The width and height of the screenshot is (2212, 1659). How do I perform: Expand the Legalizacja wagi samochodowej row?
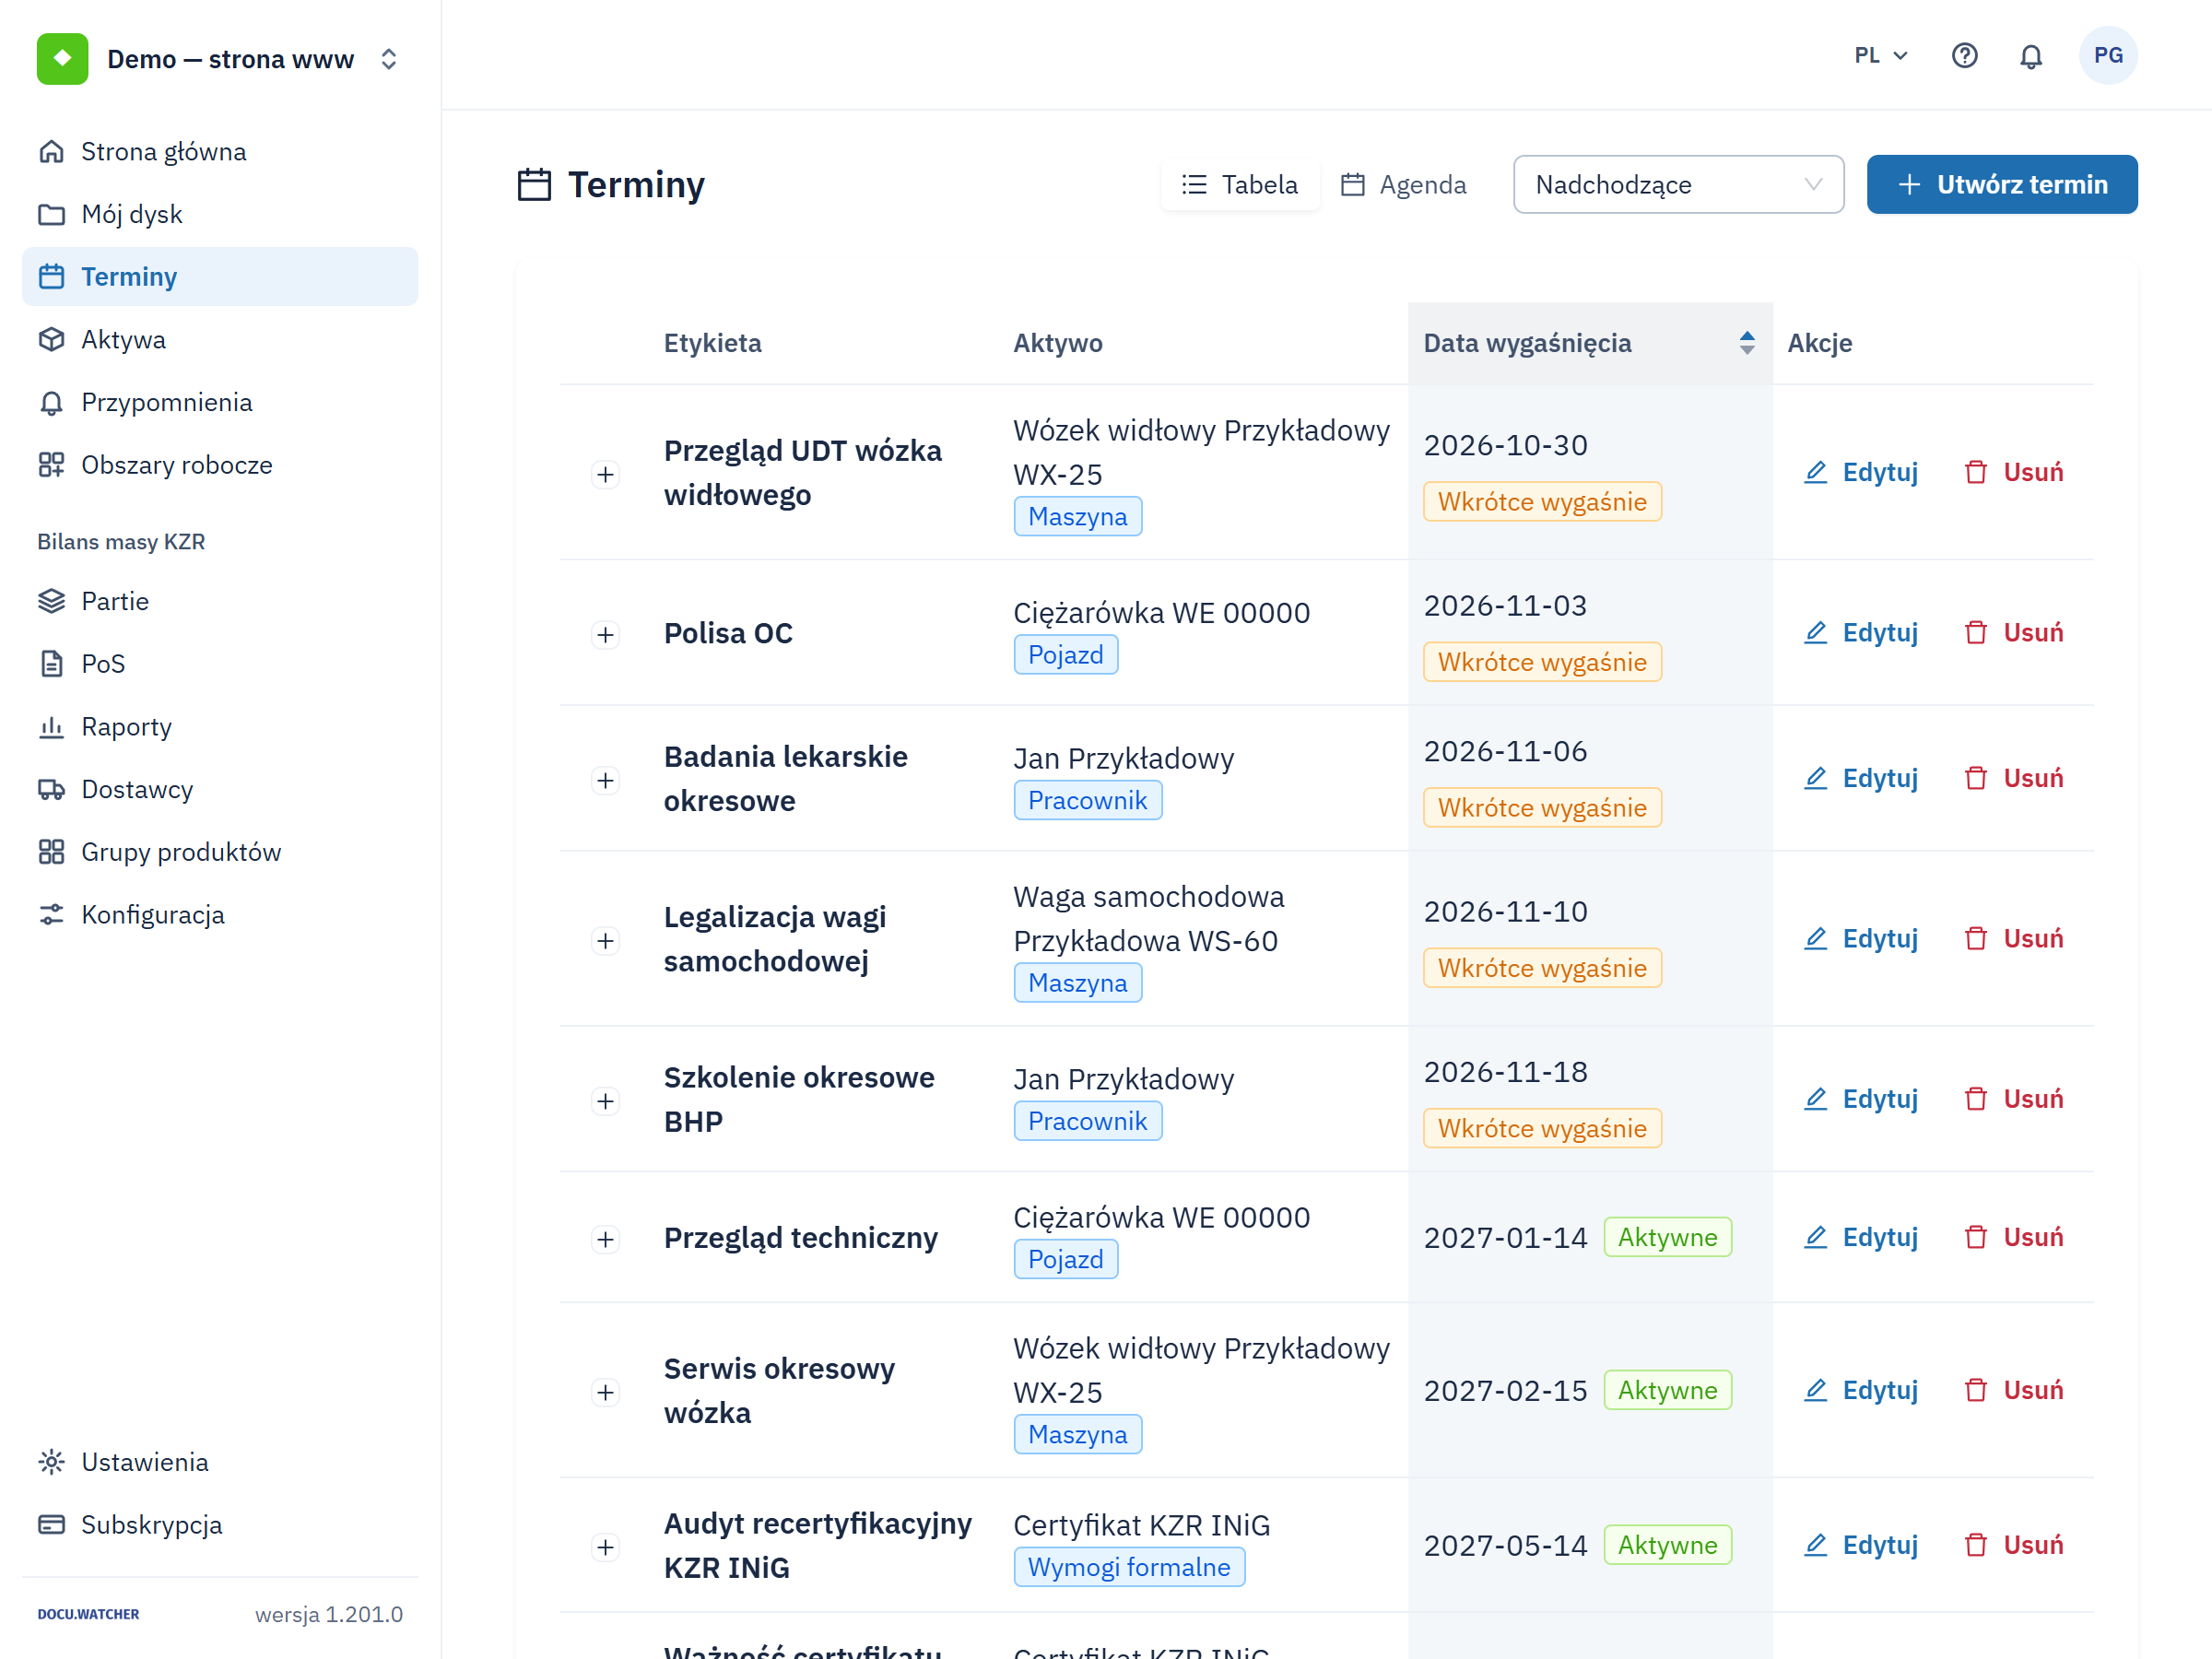(x=605, y=941)
